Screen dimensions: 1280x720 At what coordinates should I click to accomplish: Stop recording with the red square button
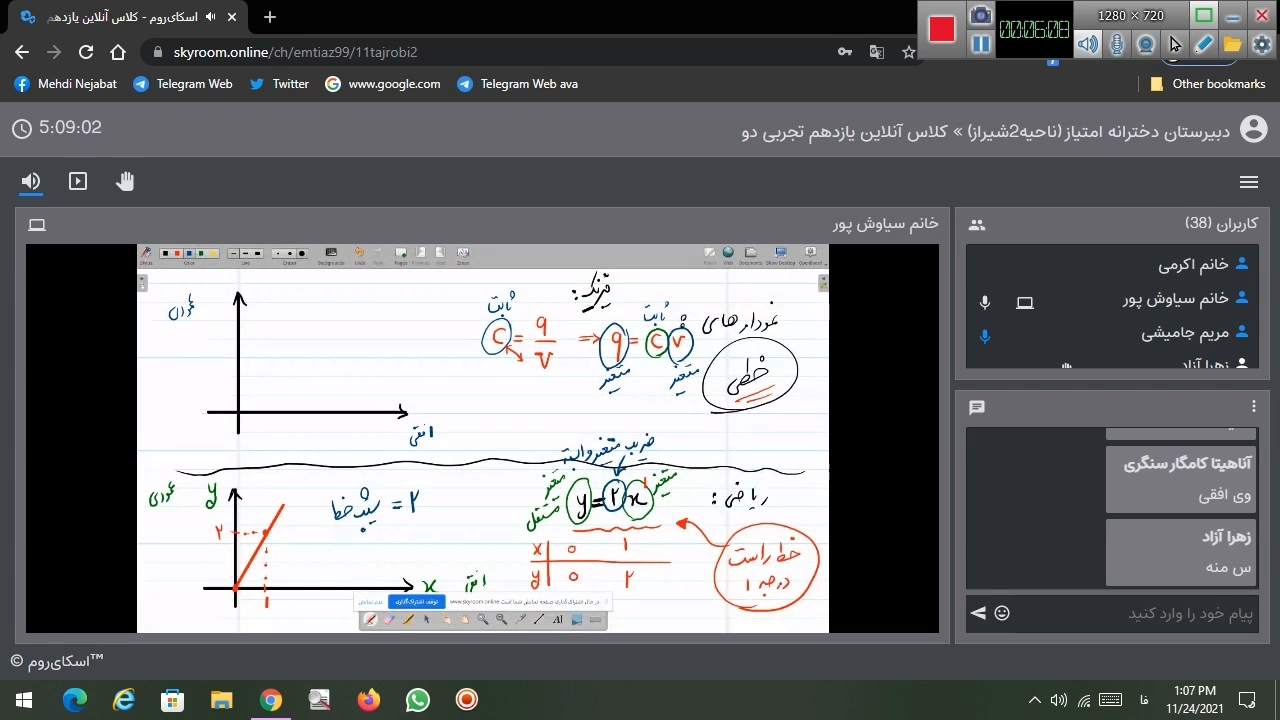[x=942, y=29]
